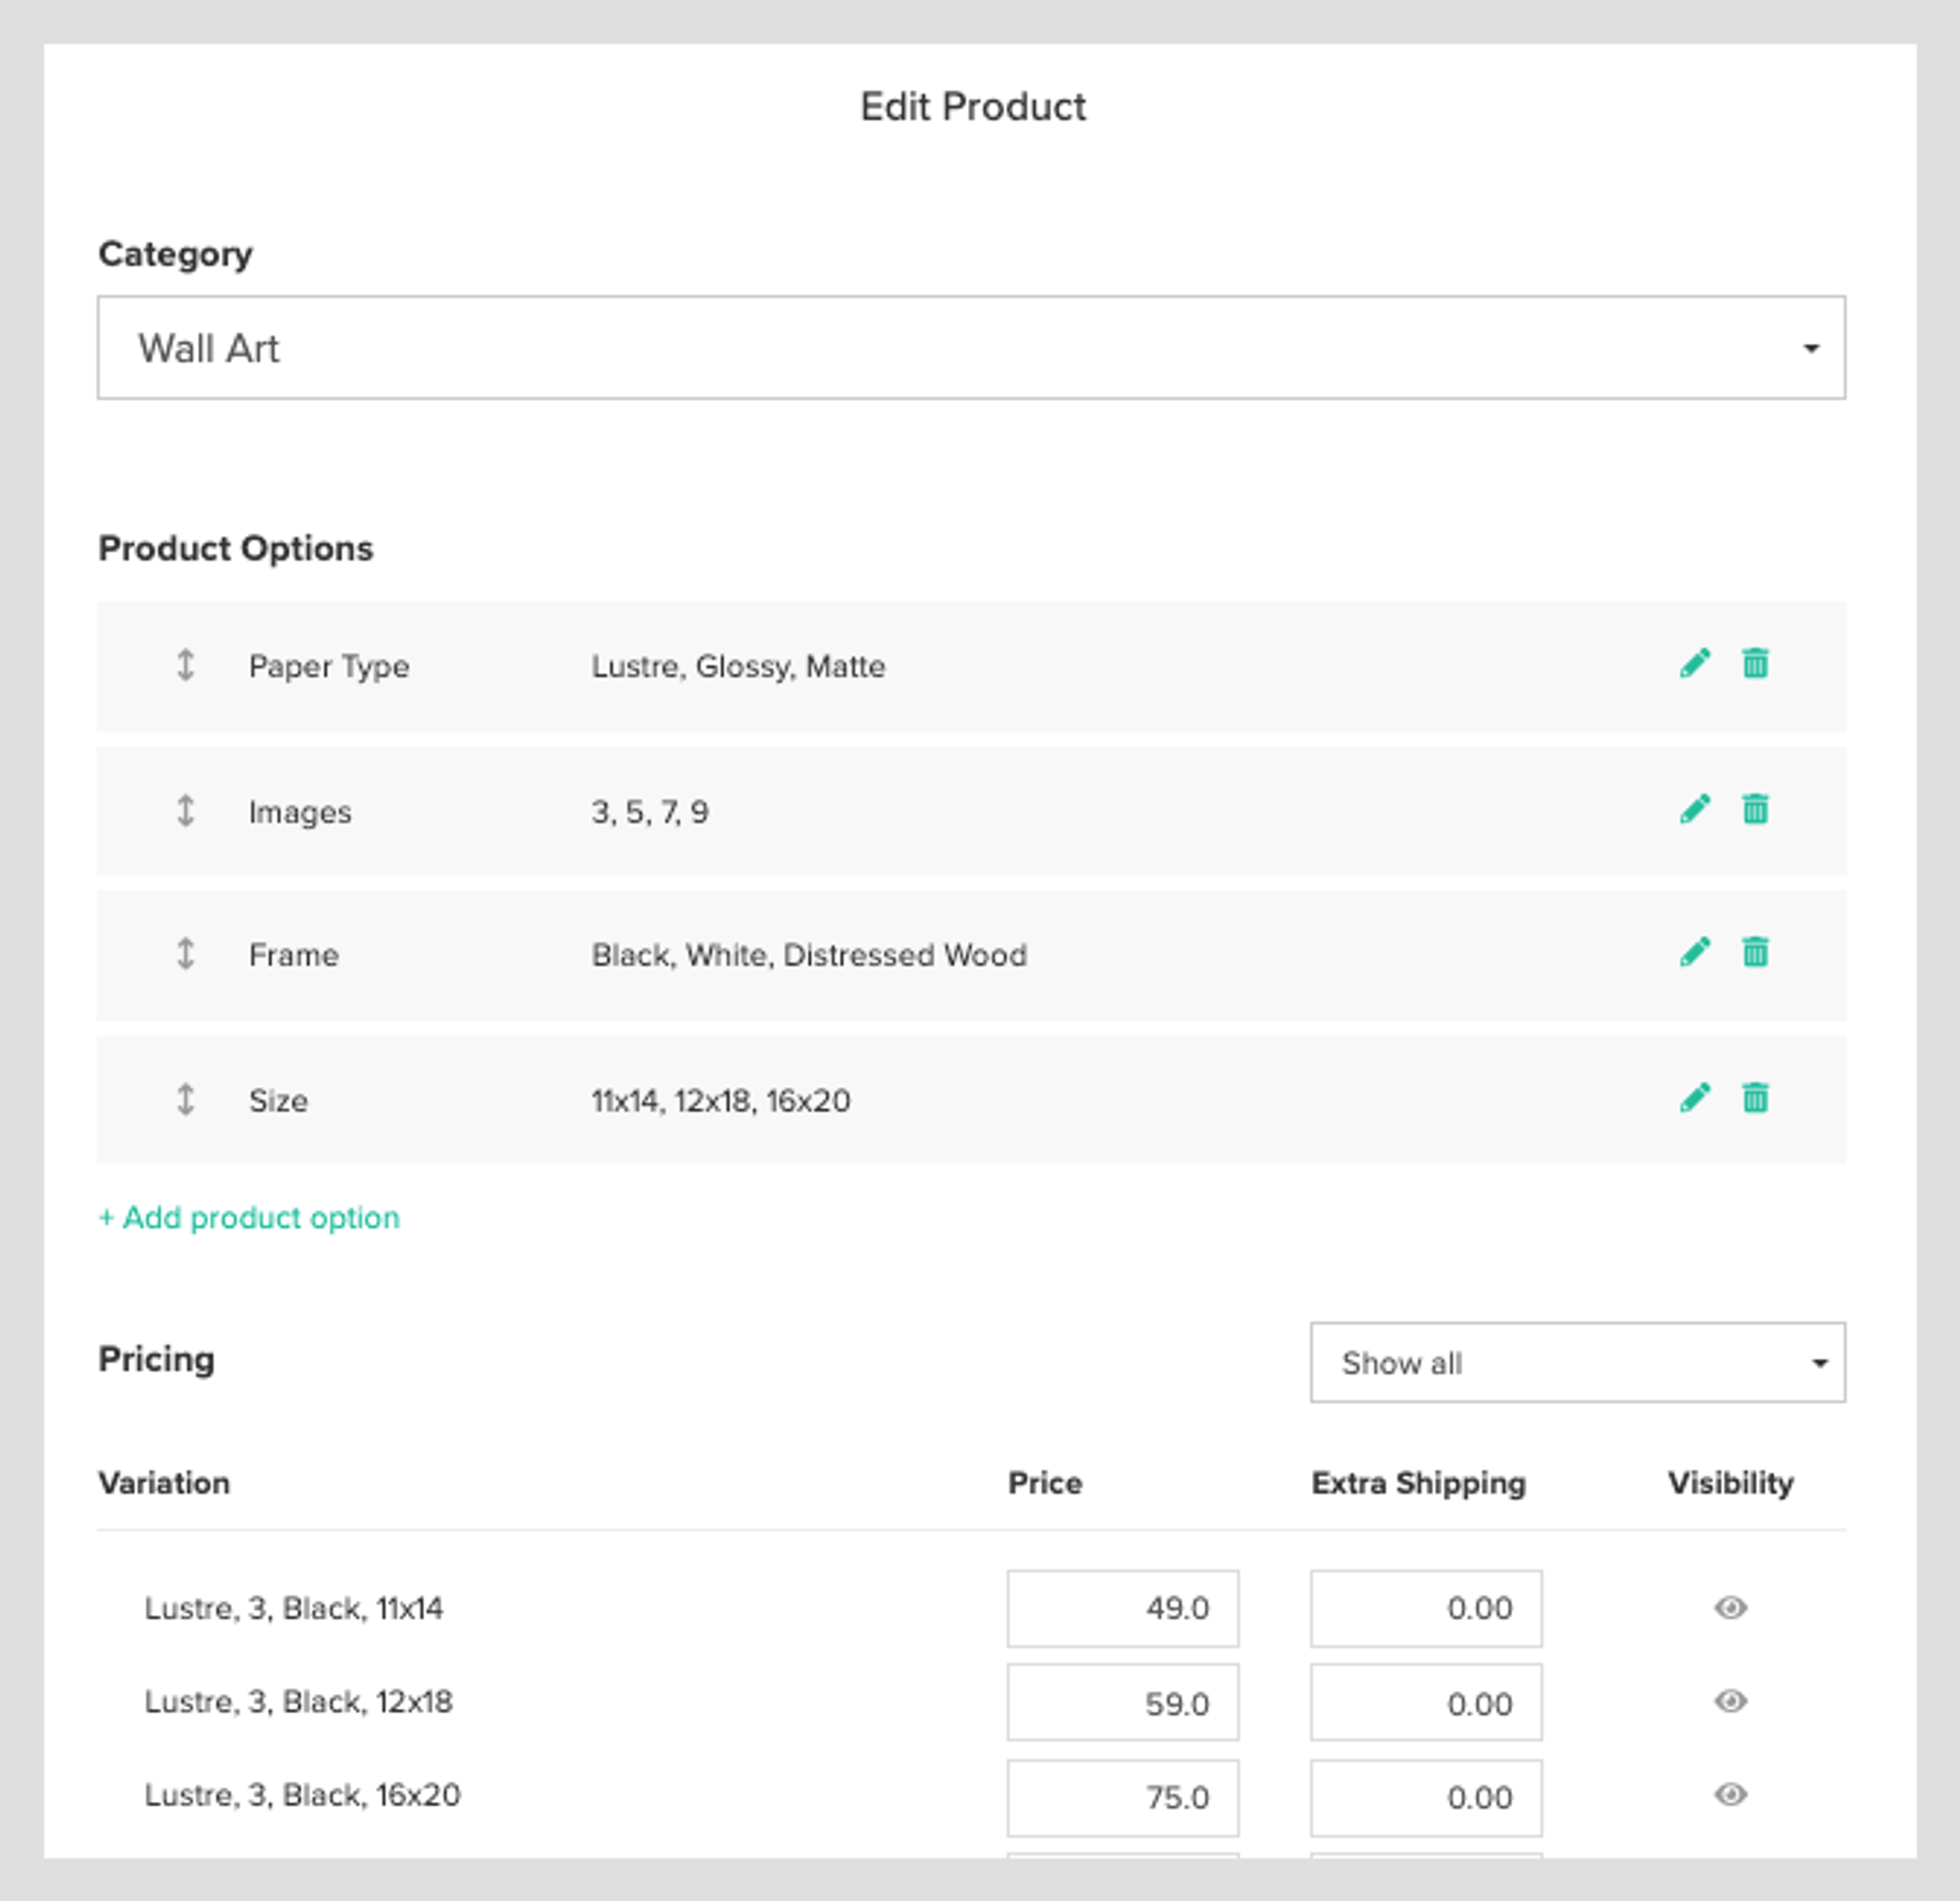This screenshot has width=1960, height=1901.
Task: Delete the Size product option
Action: point(1755,1097)
